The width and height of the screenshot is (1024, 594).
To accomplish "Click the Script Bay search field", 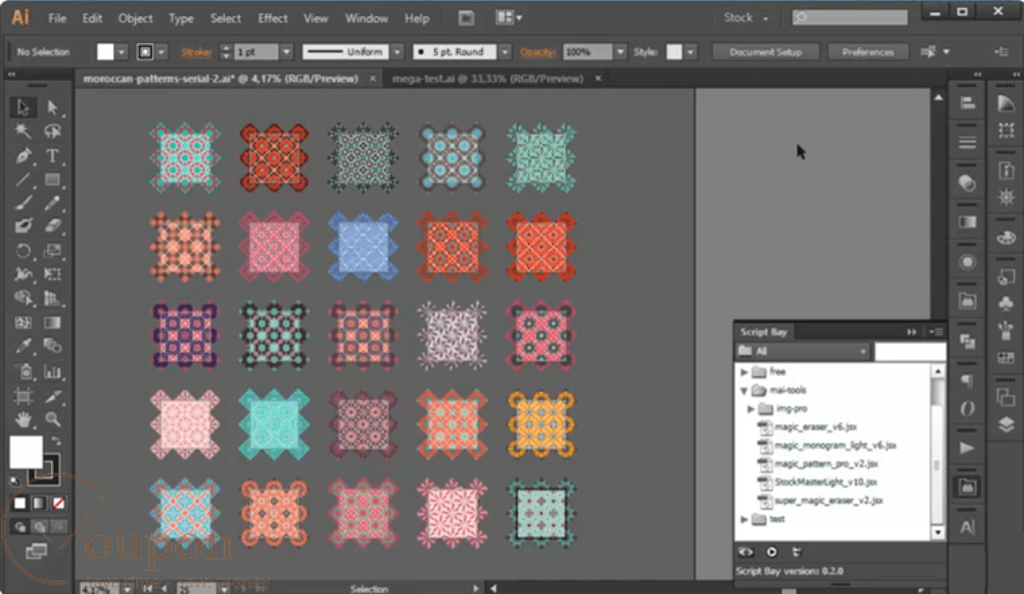I will (910, 351).
